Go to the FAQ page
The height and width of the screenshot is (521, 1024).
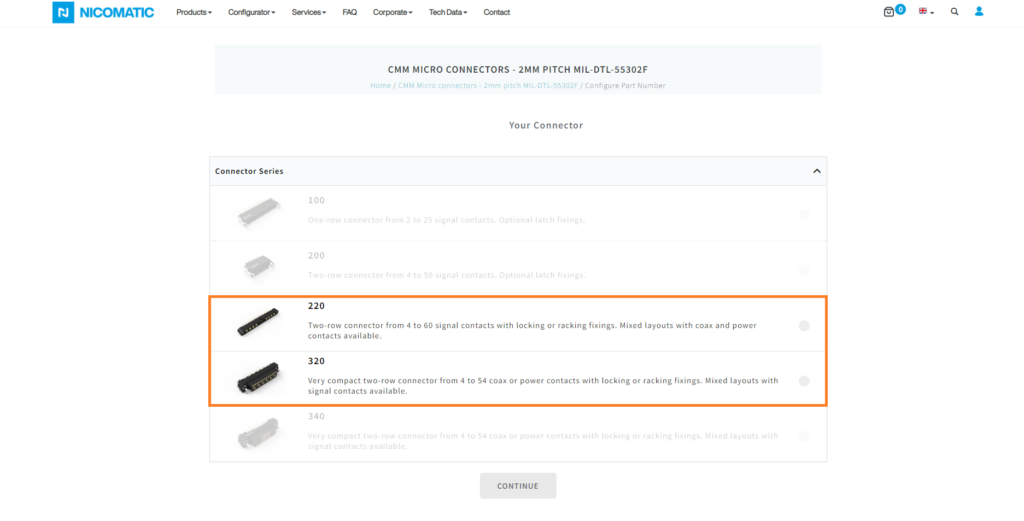coord(349,12)
